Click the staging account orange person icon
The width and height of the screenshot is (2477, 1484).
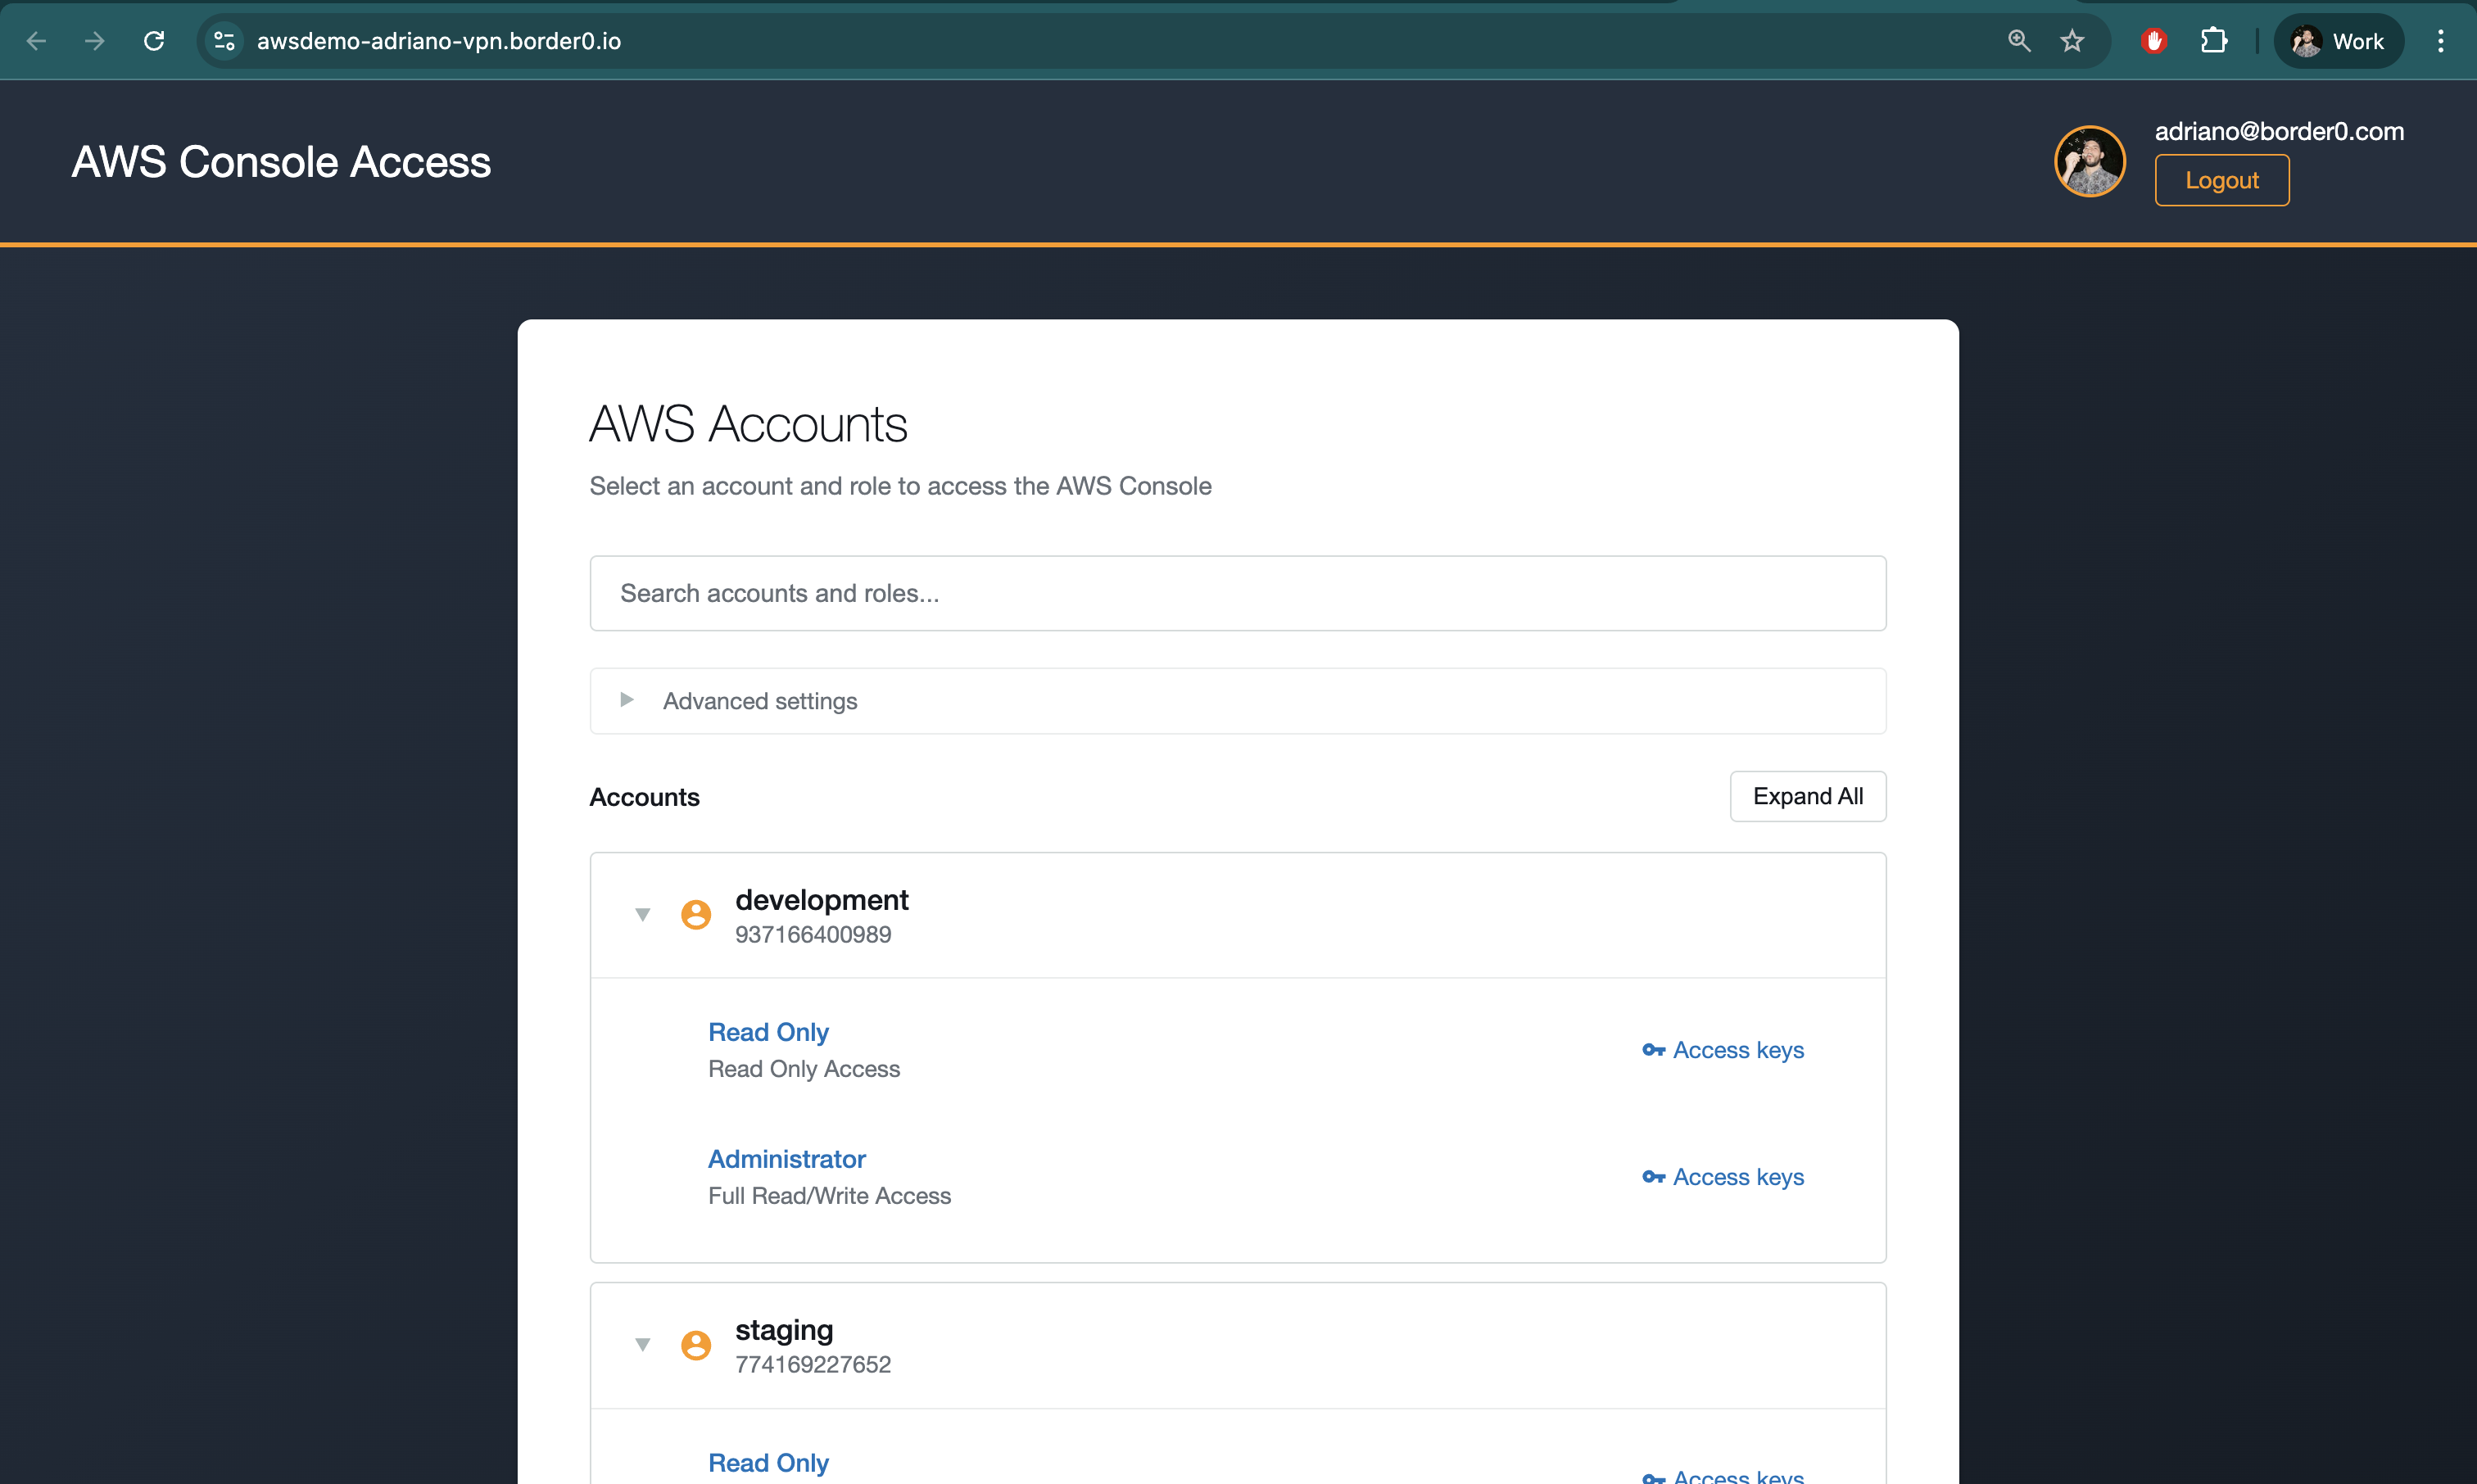696,1345
